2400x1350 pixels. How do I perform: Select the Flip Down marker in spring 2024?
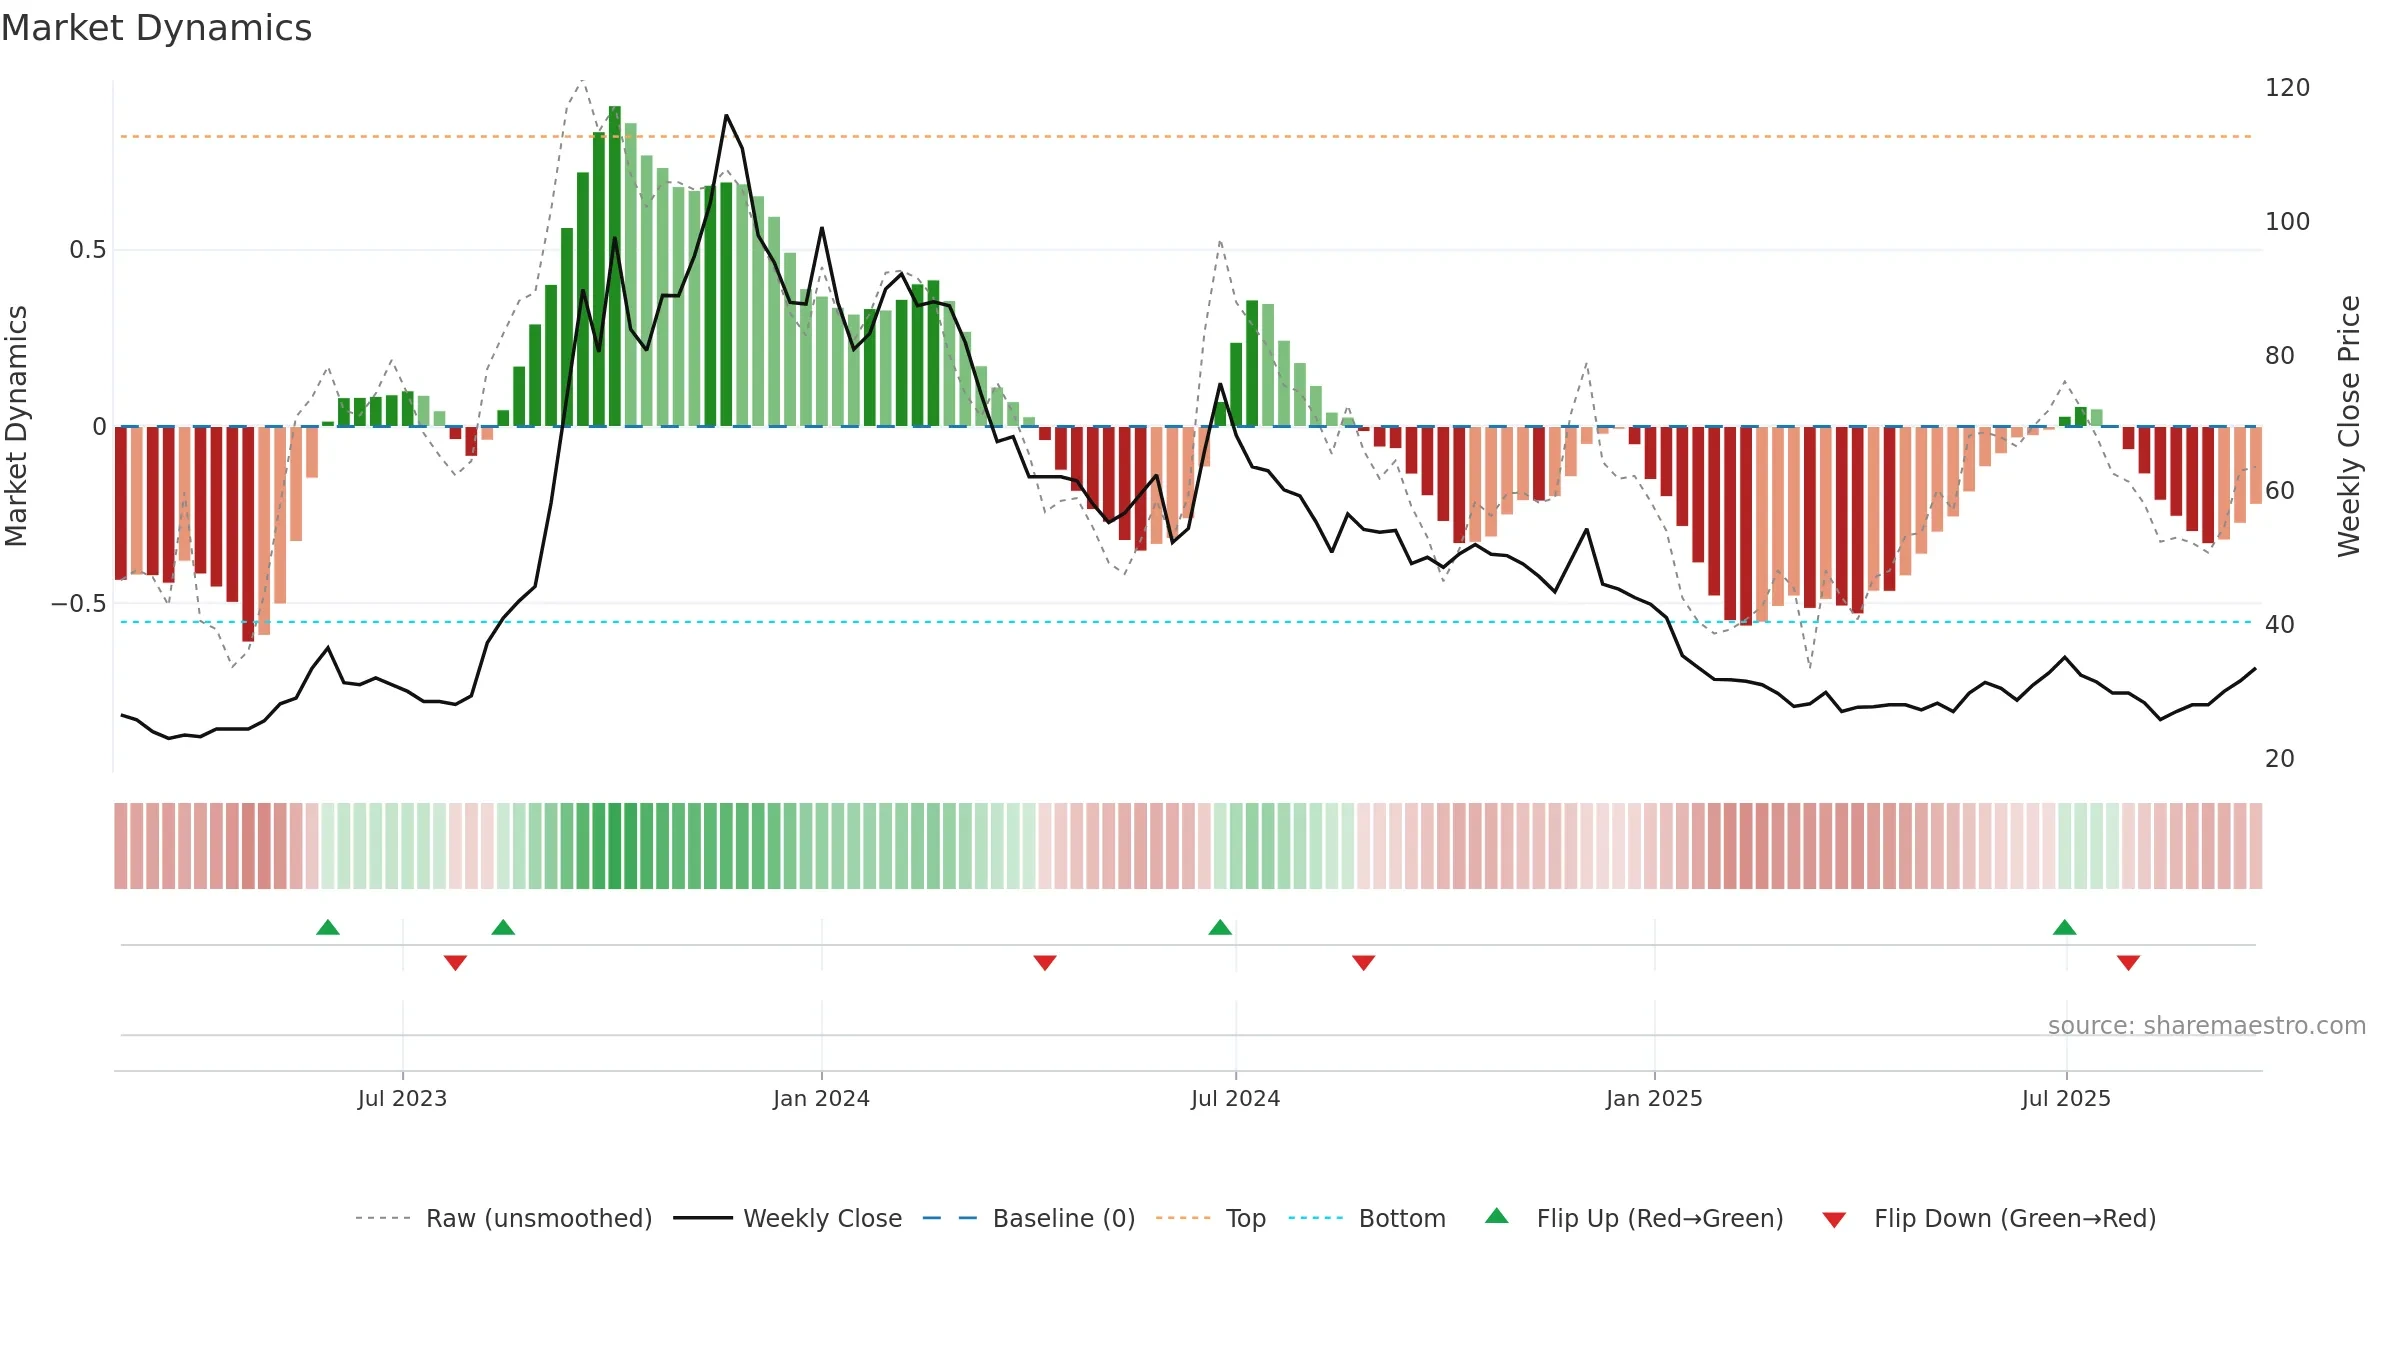pyautogui.click(x=1045, y=963)
